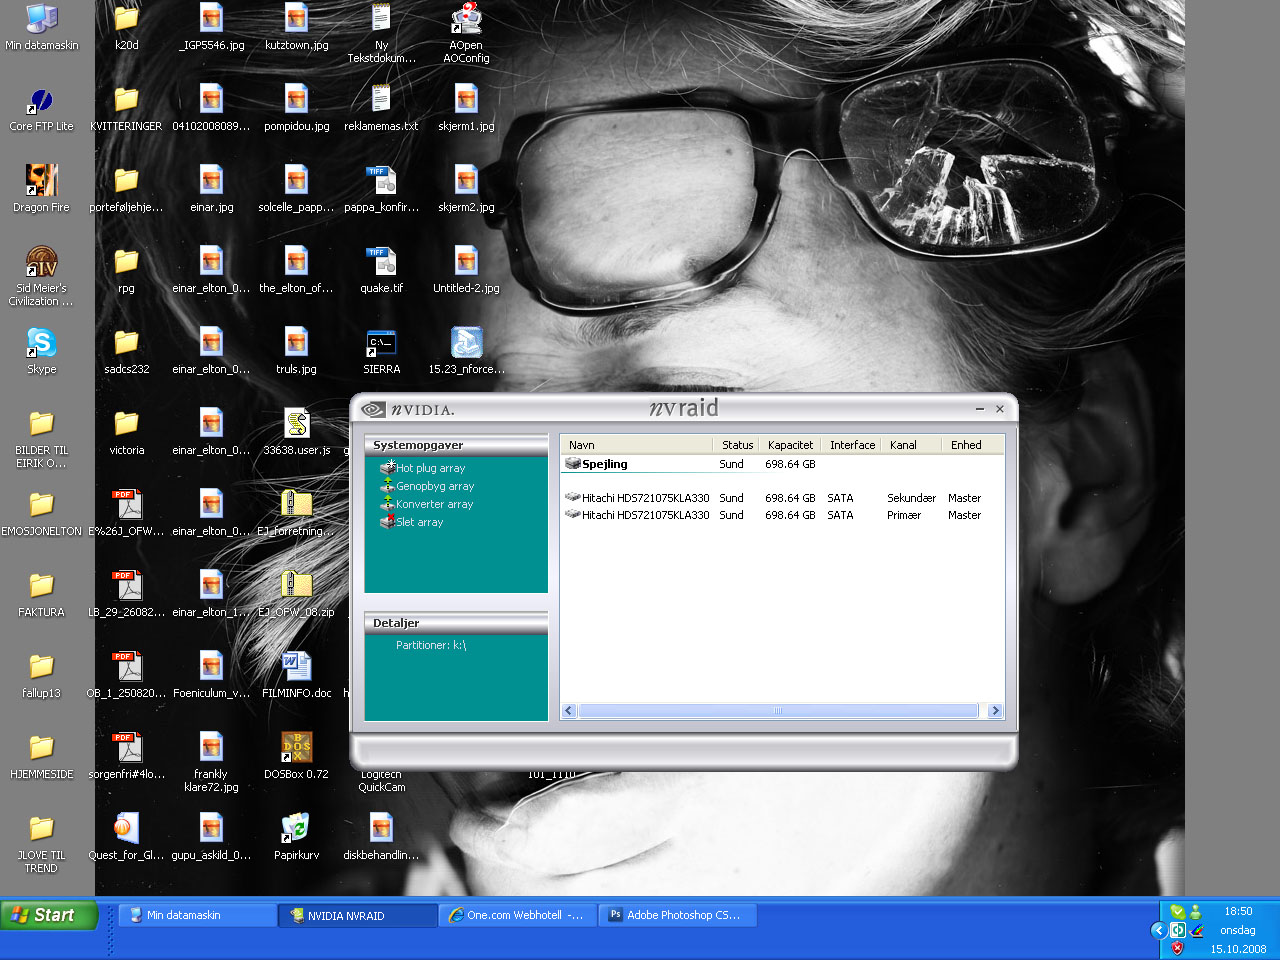Select the sorgenfri#4lo PDF icon

coord(126,757)
